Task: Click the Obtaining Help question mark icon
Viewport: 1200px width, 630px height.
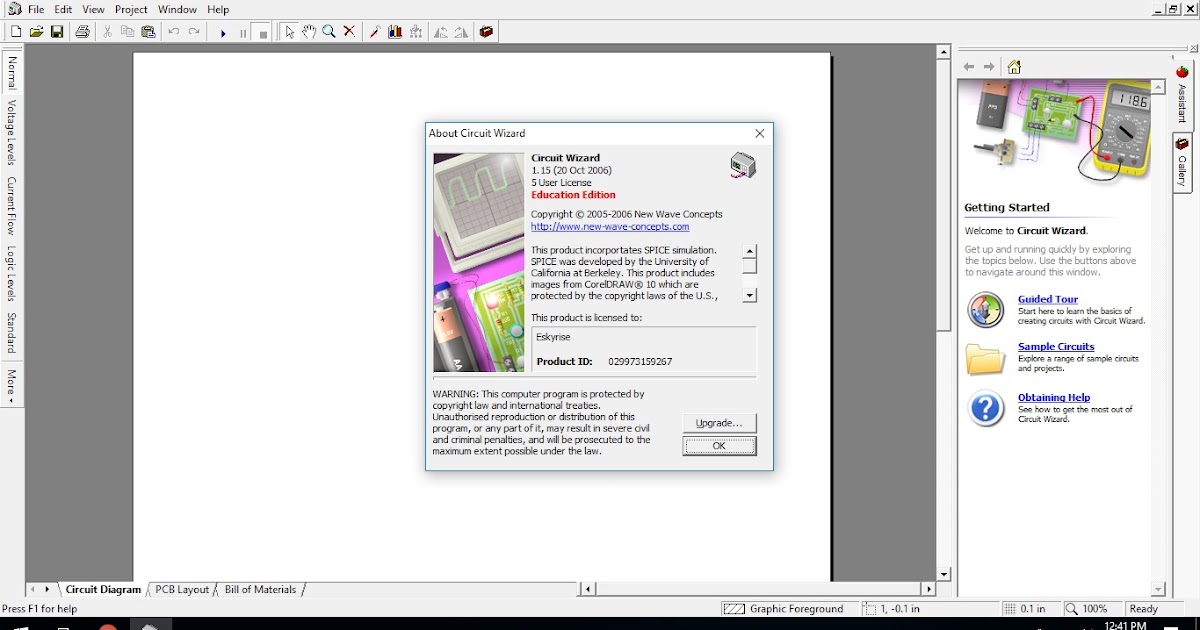Action: (986, 408)
